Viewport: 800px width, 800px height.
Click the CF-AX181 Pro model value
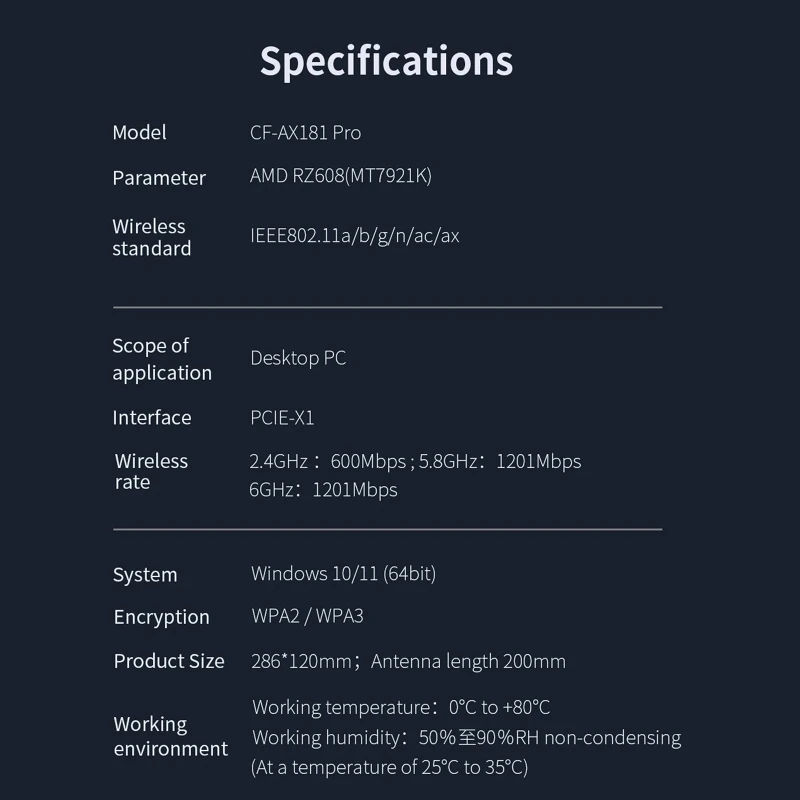(x=305, y=132)
